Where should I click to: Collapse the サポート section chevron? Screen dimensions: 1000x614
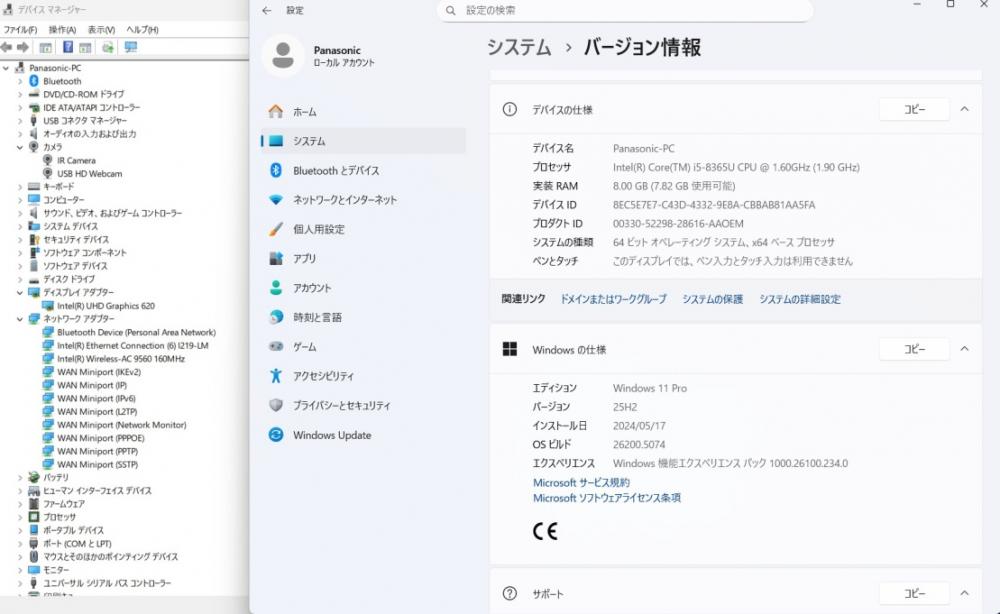click(964, 593)
